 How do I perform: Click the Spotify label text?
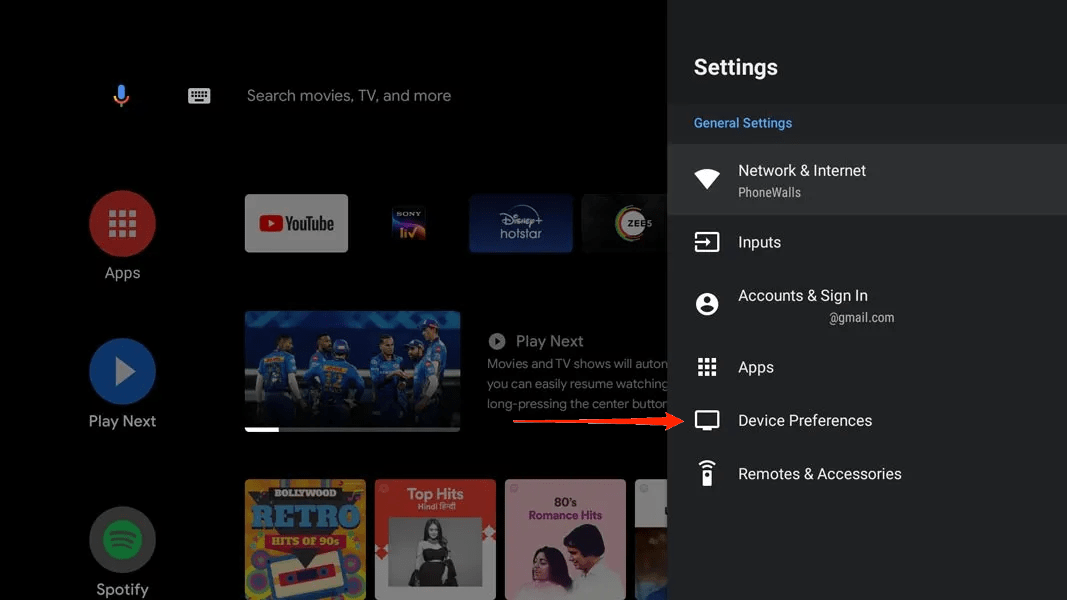pos(122,589)
